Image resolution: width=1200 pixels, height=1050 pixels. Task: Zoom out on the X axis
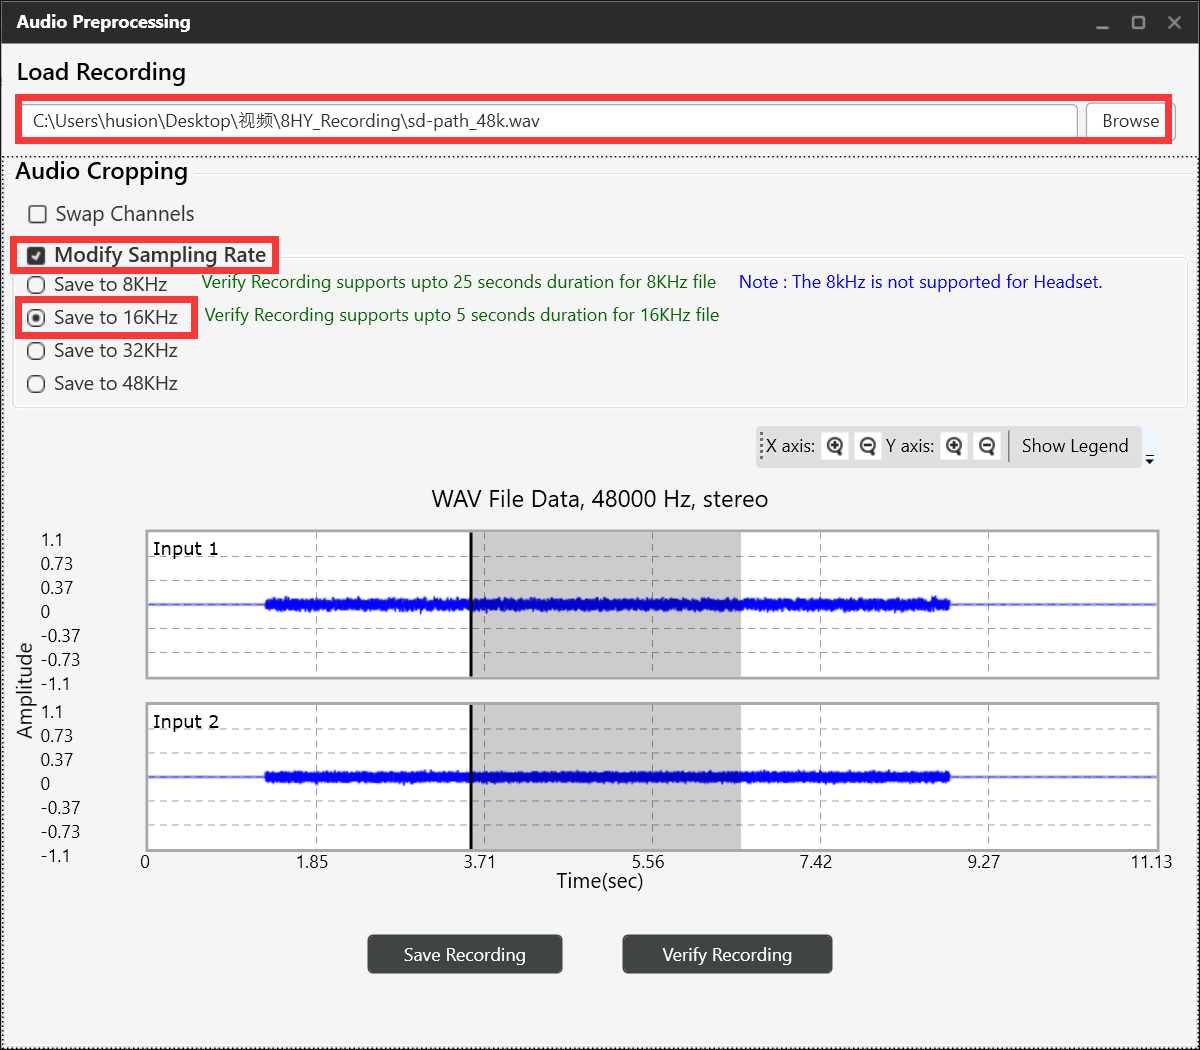pyautogui.click(x=867, y=446)
